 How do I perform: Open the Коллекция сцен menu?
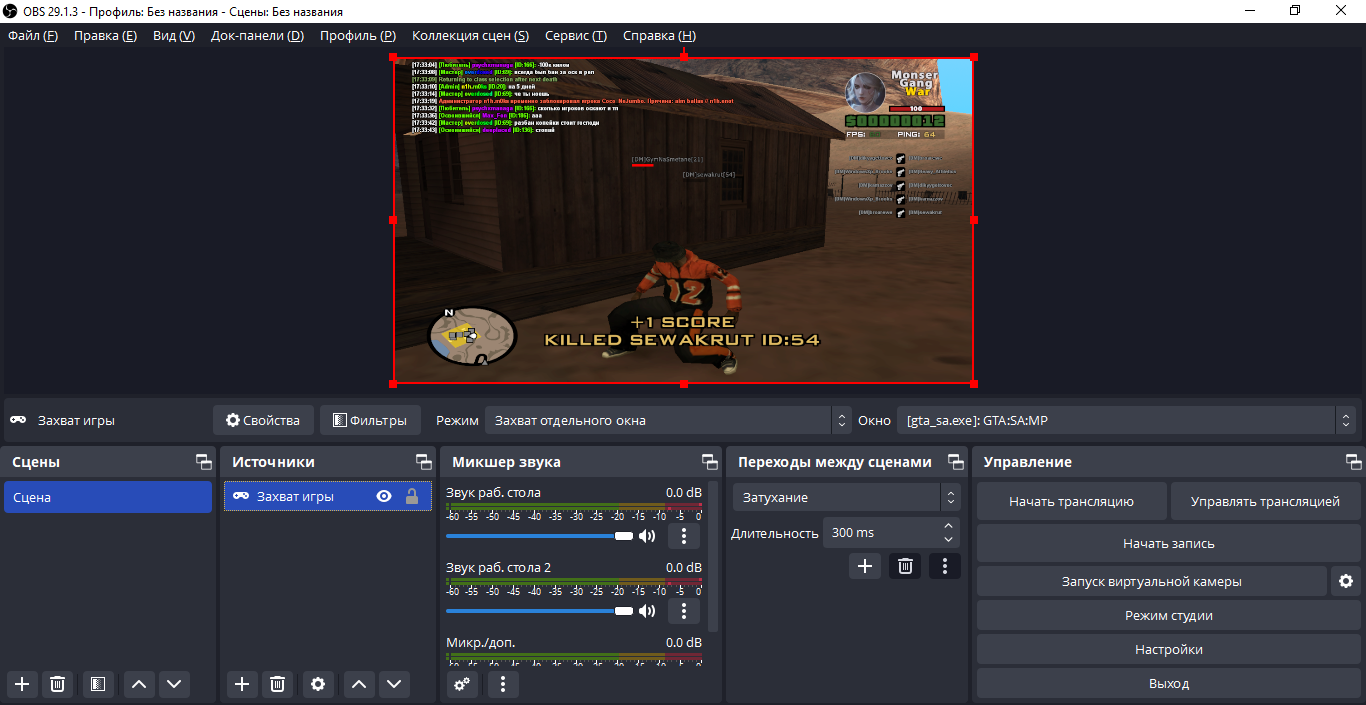click(470, 36)
